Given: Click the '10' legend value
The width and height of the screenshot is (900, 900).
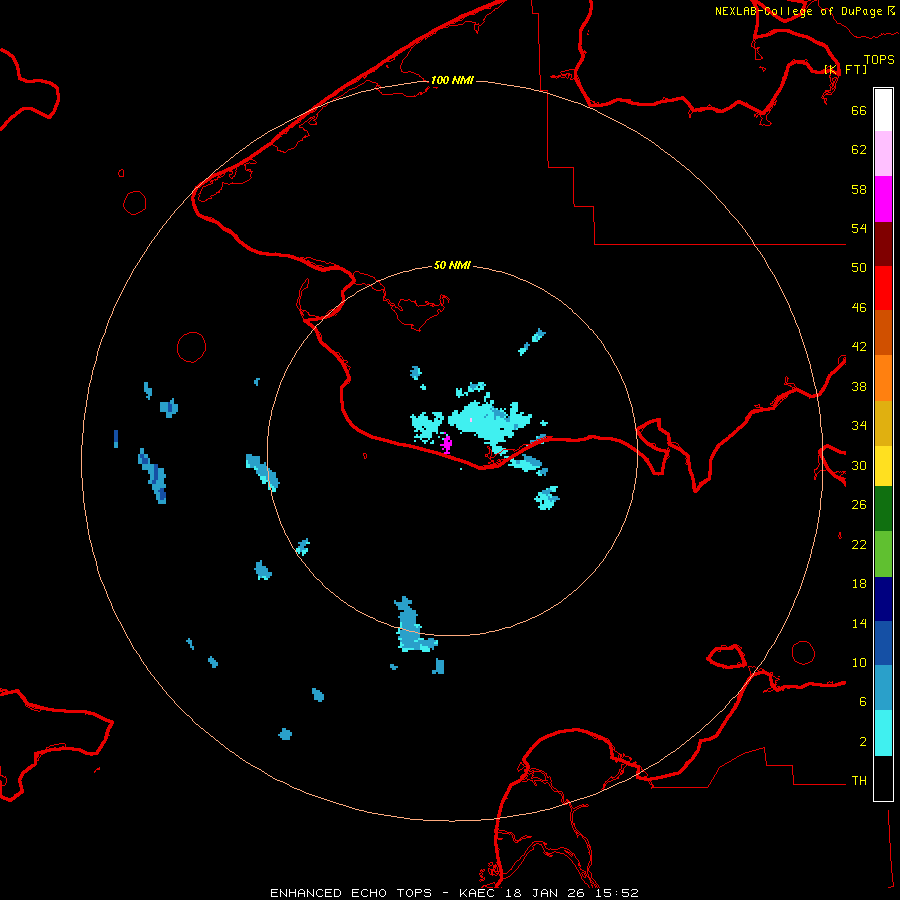Looking at the screenshot, I should (859, 663).
